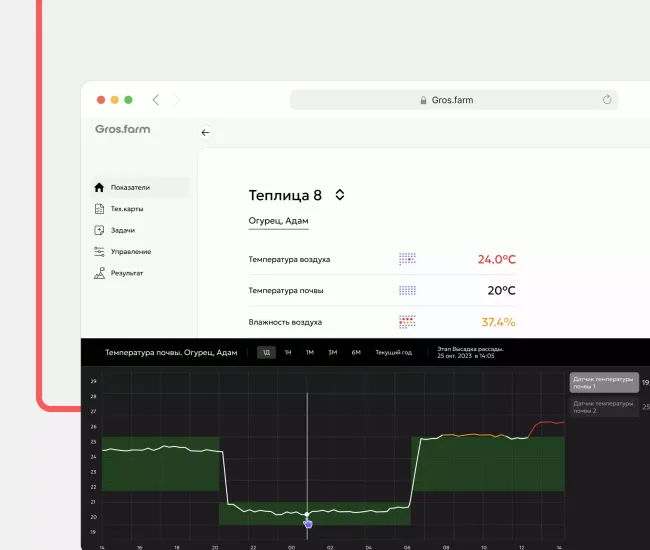Click the Результат flag icon

(x=99, y=273)
